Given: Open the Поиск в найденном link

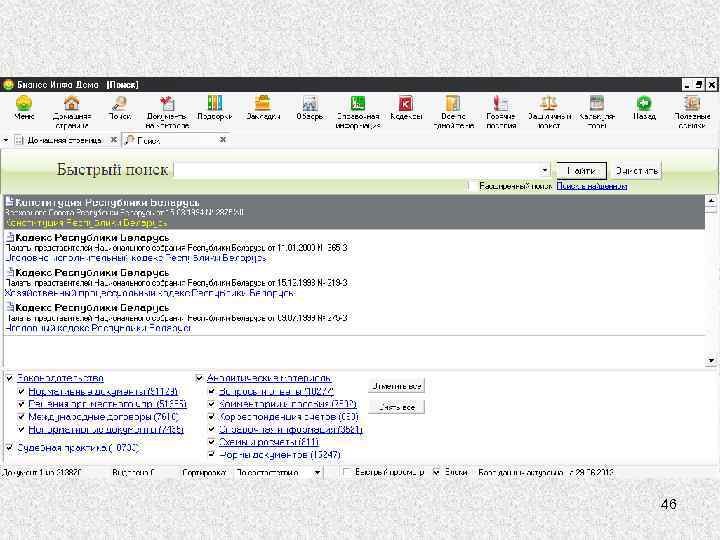Looking at the screenshot, I should [x=591, y=186].
